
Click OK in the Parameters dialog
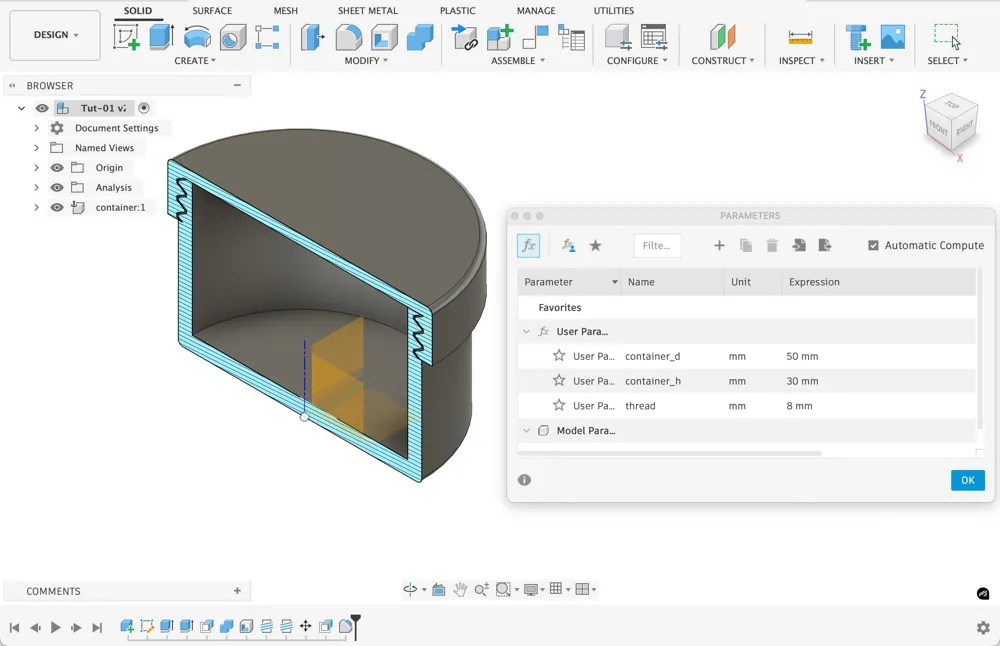point(967,480)
